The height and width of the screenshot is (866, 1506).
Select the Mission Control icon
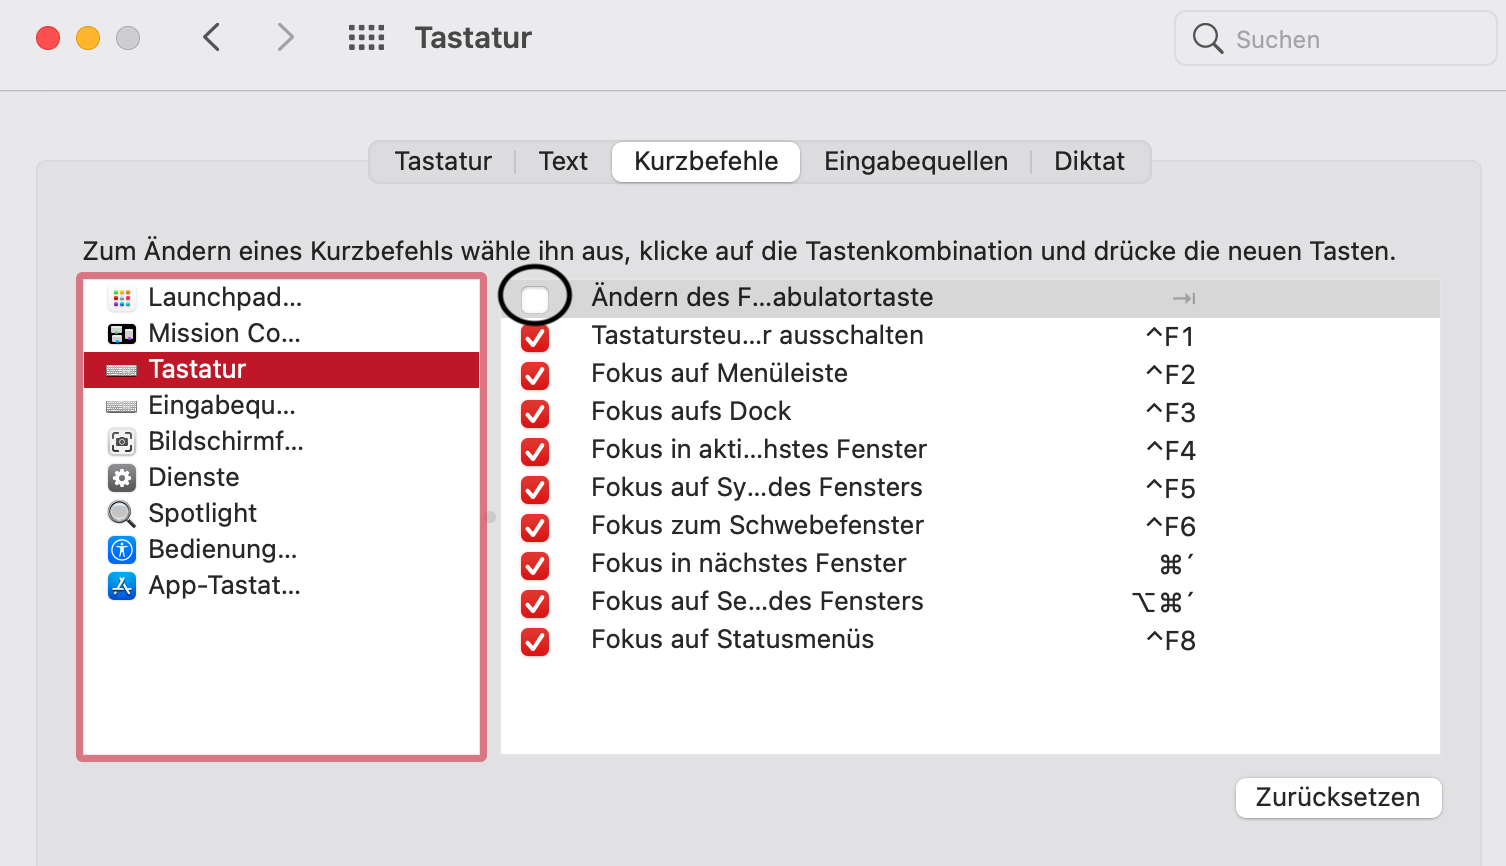pyautogui.click(x=122, y=334)
